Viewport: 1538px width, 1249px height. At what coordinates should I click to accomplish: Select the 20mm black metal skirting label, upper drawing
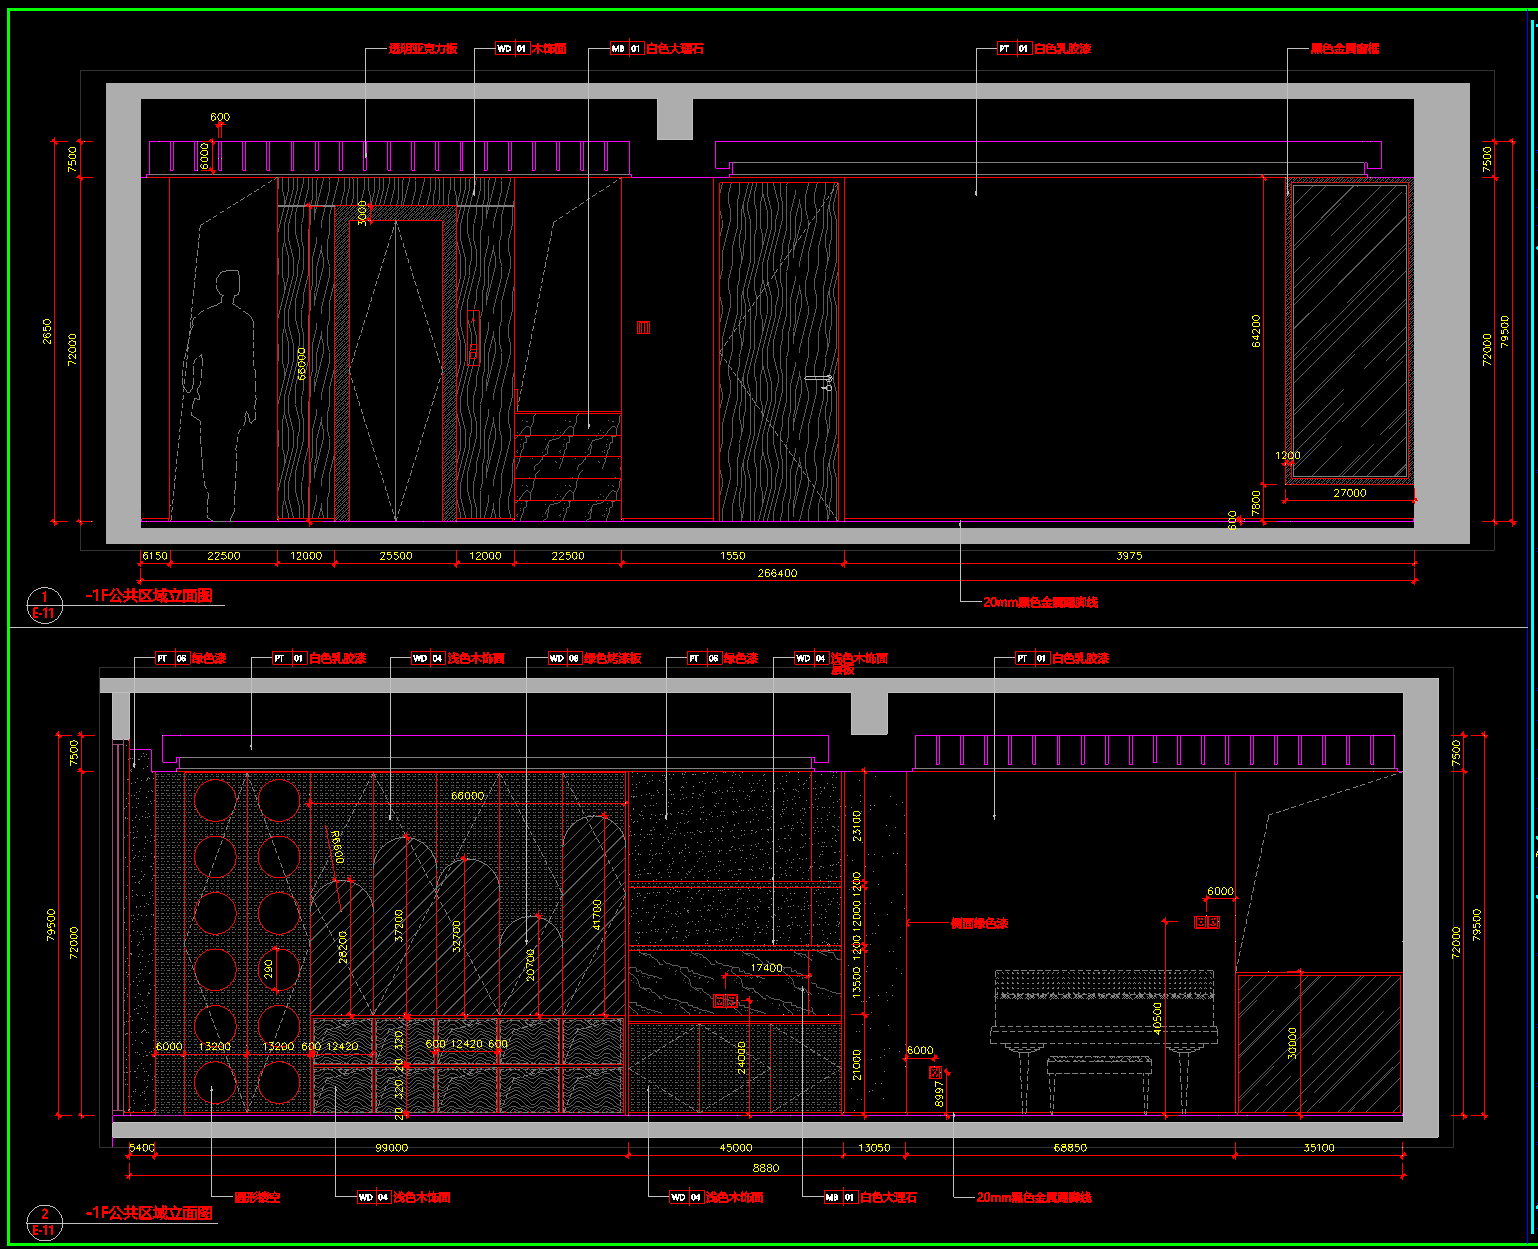pyautogui.click(x=1040, y=602)
